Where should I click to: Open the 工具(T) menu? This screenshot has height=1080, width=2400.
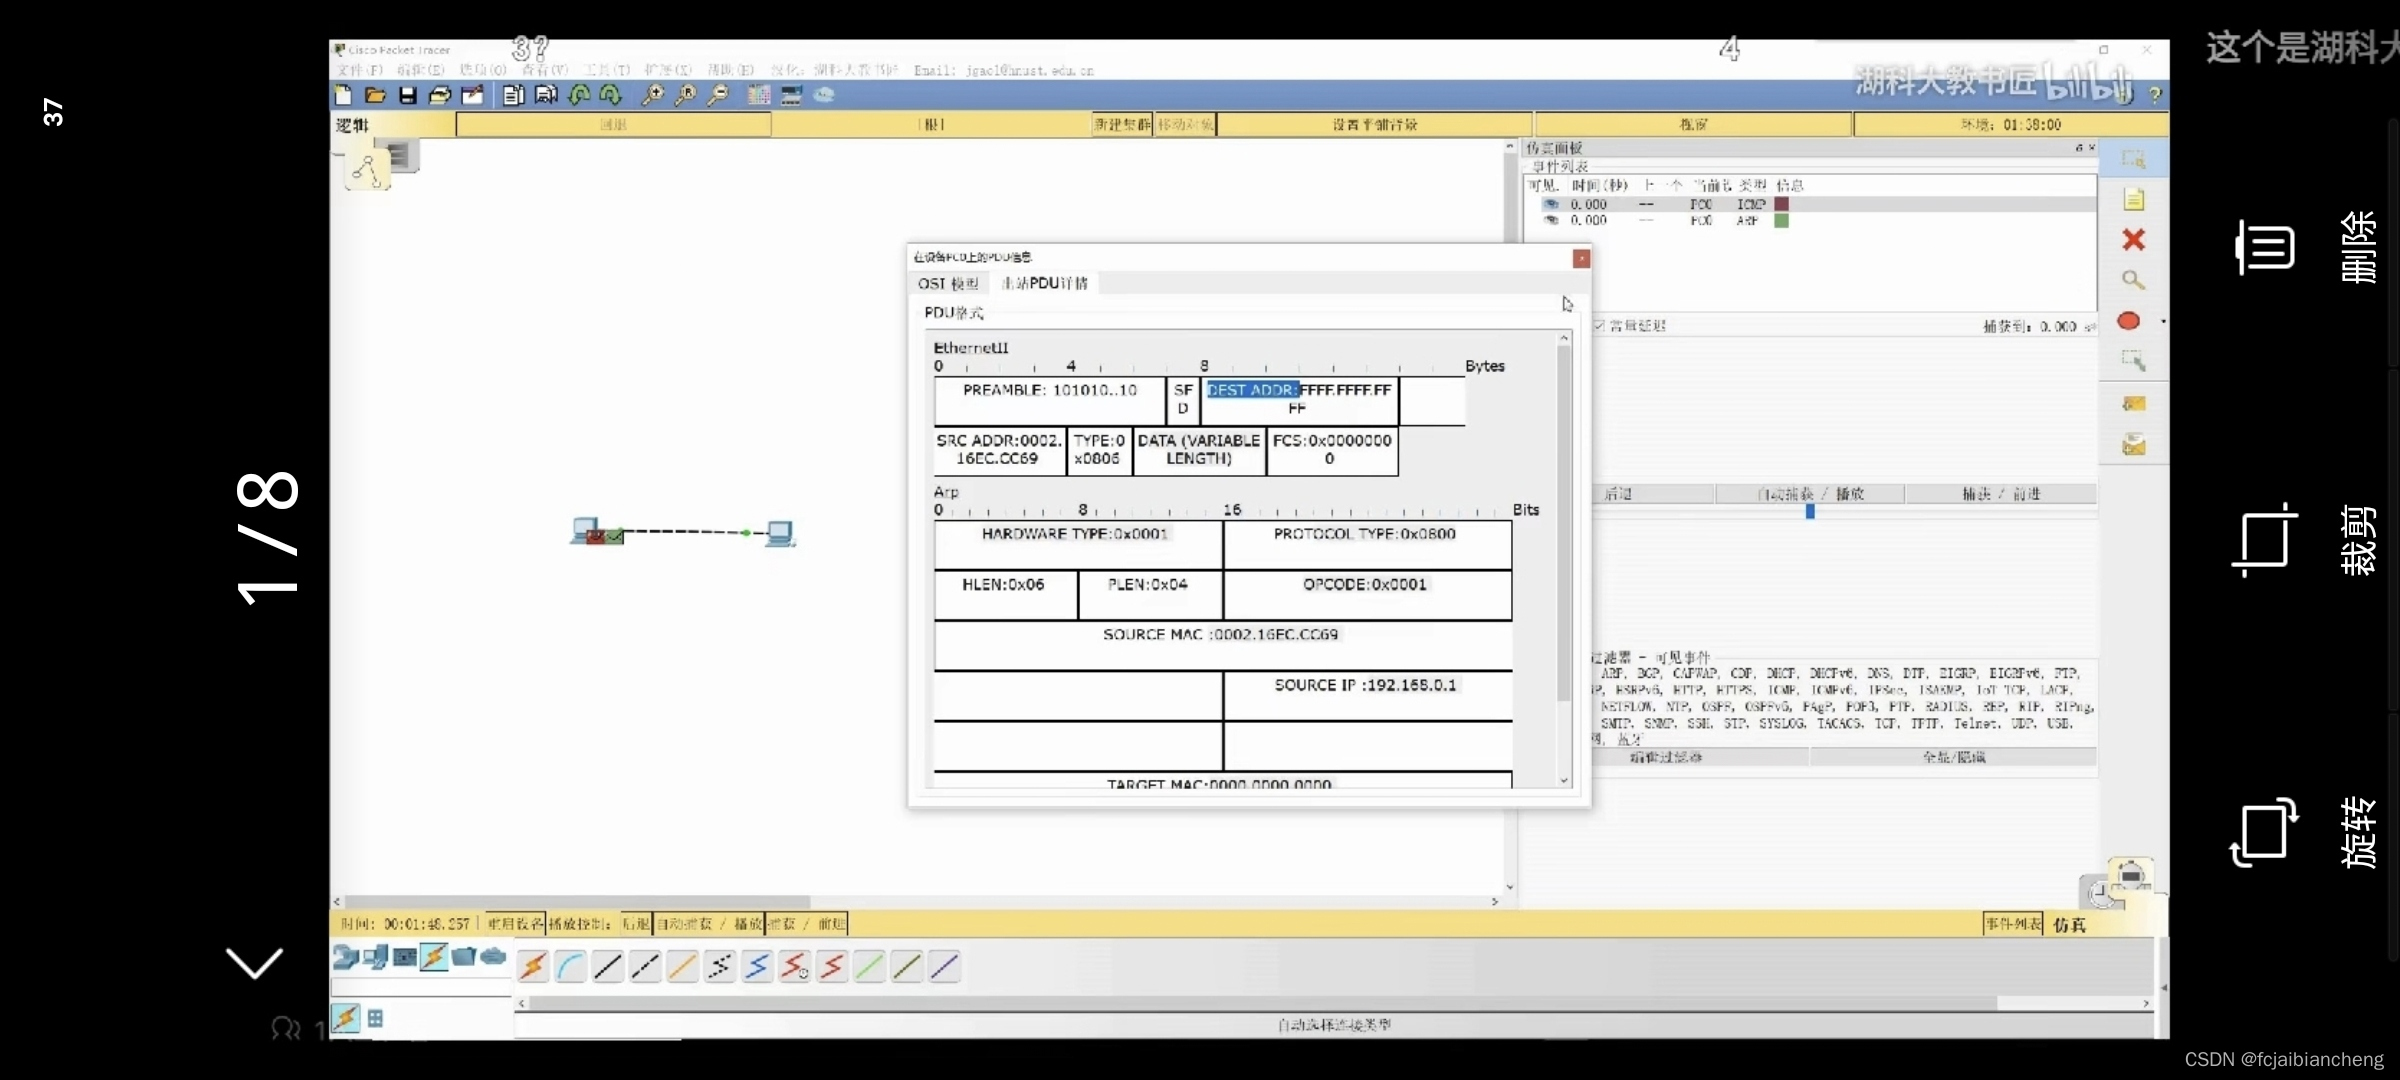tap(607, 70)
